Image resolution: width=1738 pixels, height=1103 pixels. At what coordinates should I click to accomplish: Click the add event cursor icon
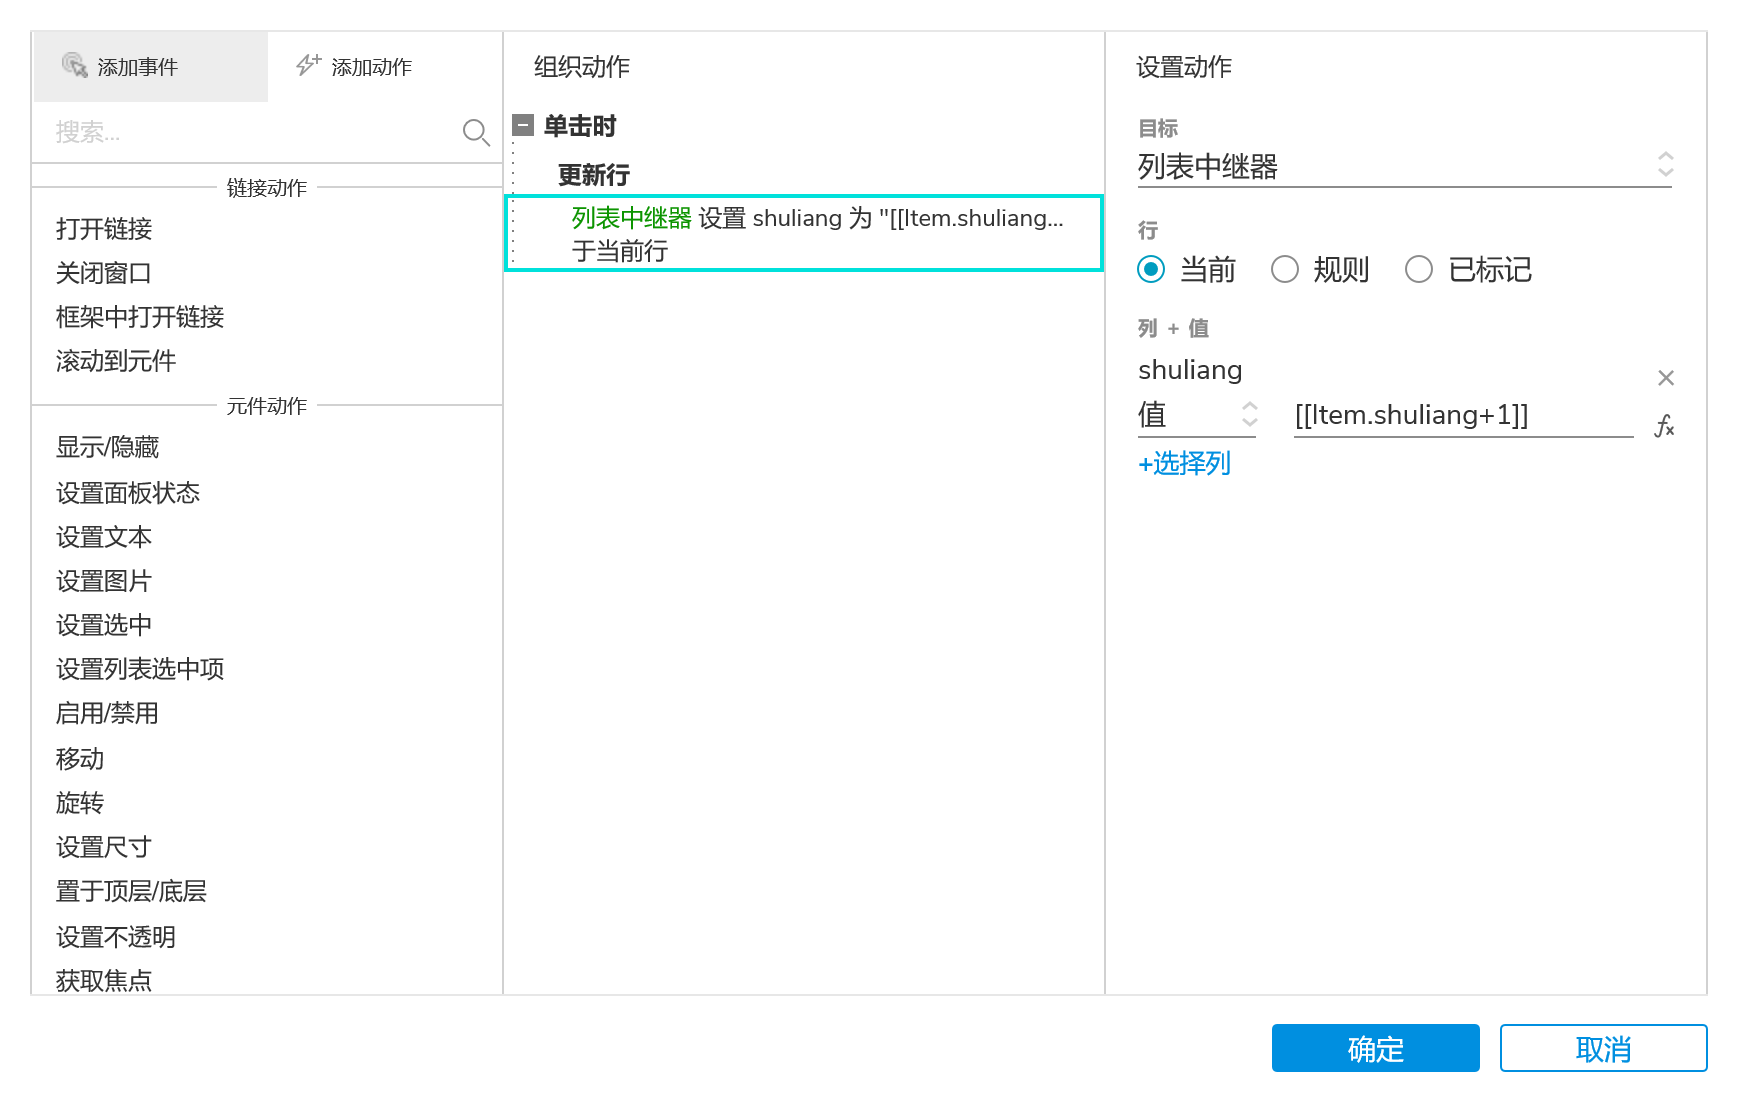[x=75, y=66]
